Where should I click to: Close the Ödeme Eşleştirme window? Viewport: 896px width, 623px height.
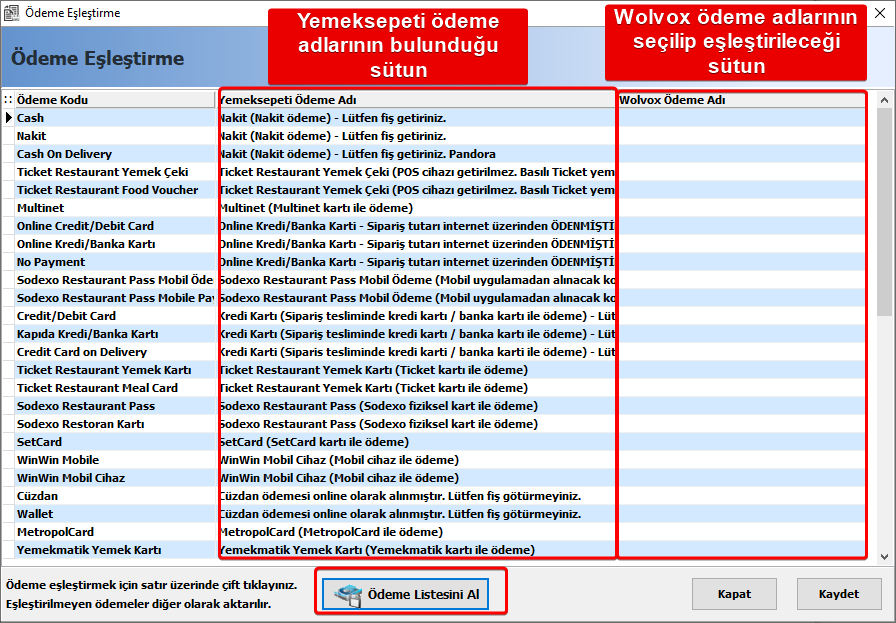[880, 13]
